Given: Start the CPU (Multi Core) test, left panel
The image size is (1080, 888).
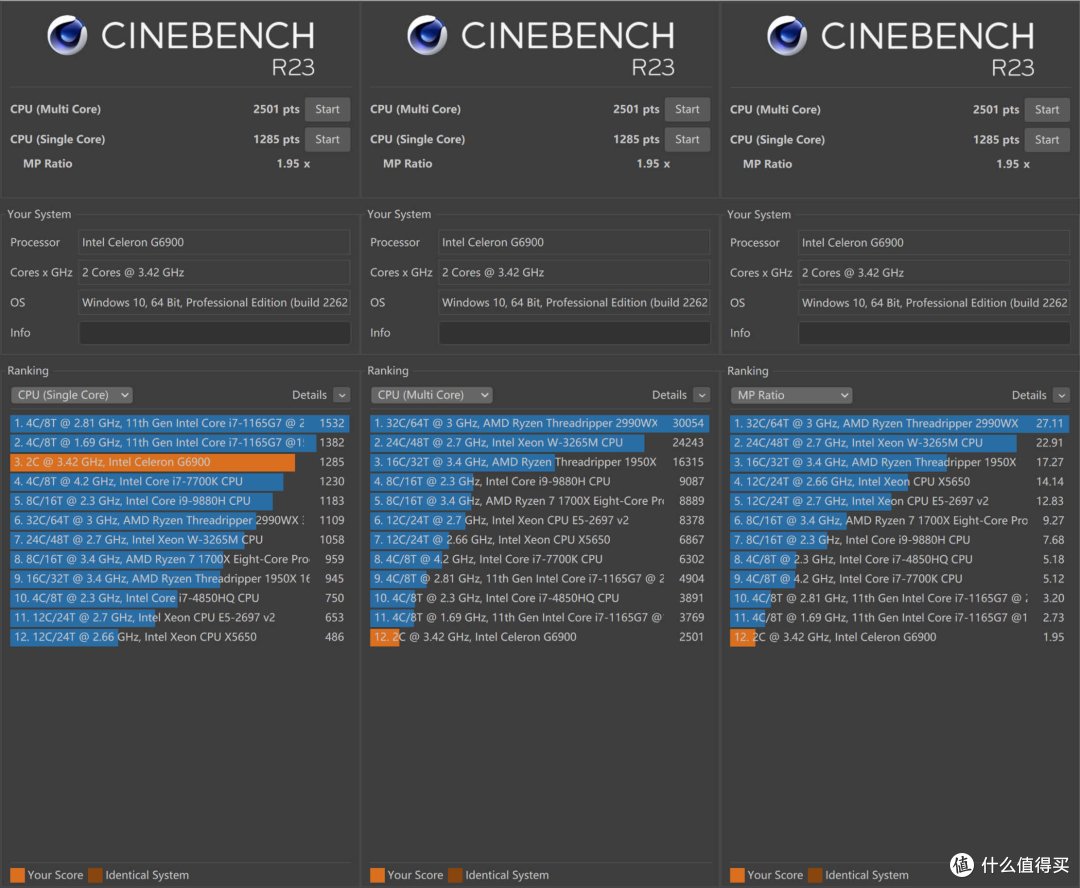Looking at the screenshot, I should (x=327, y=109).
